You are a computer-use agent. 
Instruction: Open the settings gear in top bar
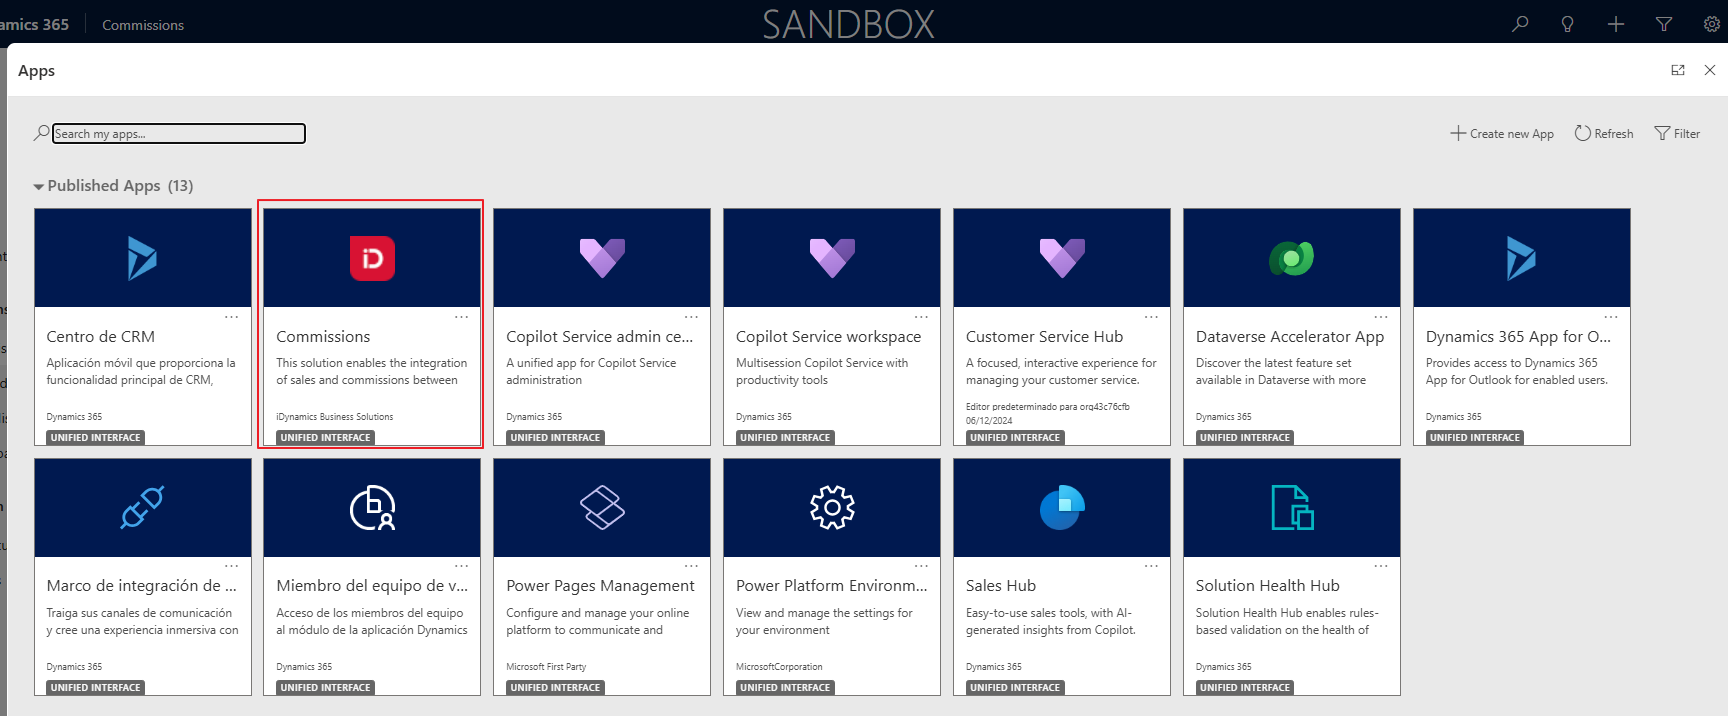coord(1712,23)
